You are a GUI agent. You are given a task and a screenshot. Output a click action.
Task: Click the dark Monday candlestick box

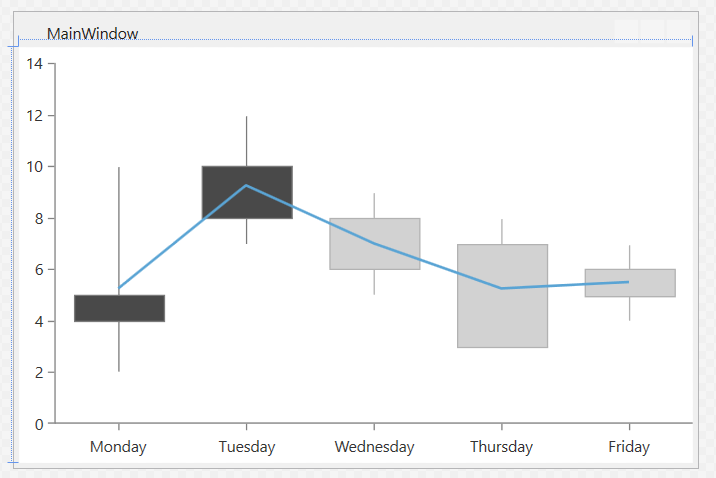(x=119, y=309)
